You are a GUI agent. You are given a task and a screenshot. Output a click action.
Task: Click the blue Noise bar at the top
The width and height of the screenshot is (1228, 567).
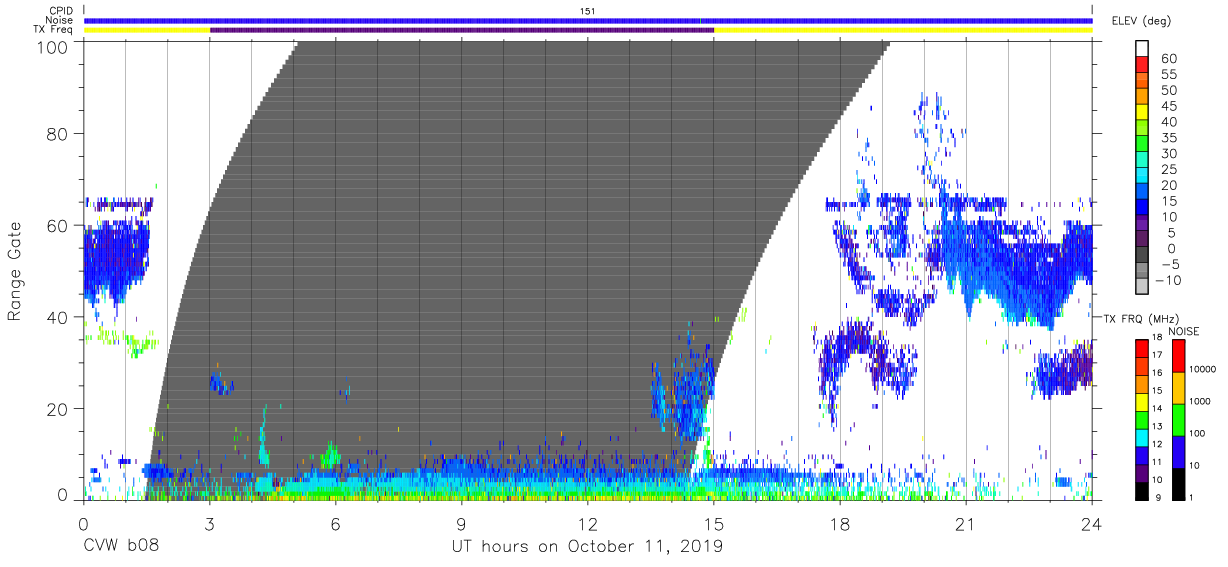[588, 20]
